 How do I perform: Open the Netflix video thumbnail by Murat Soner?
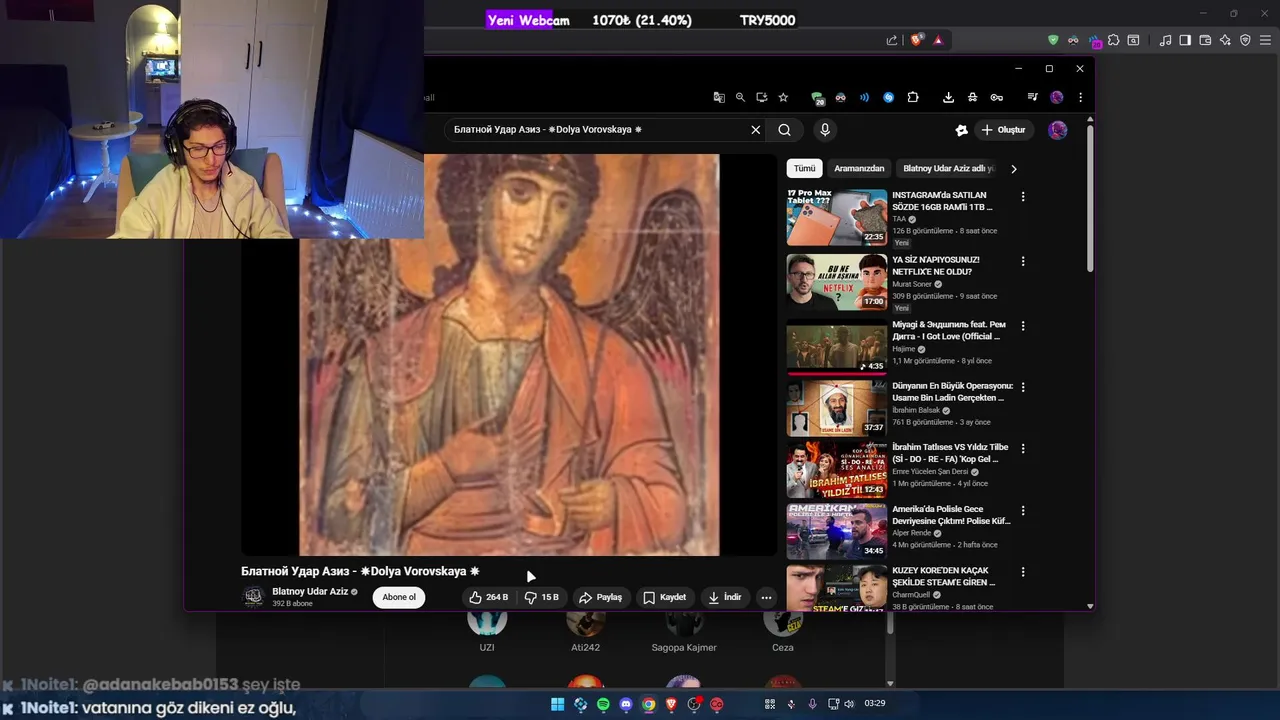837,282
